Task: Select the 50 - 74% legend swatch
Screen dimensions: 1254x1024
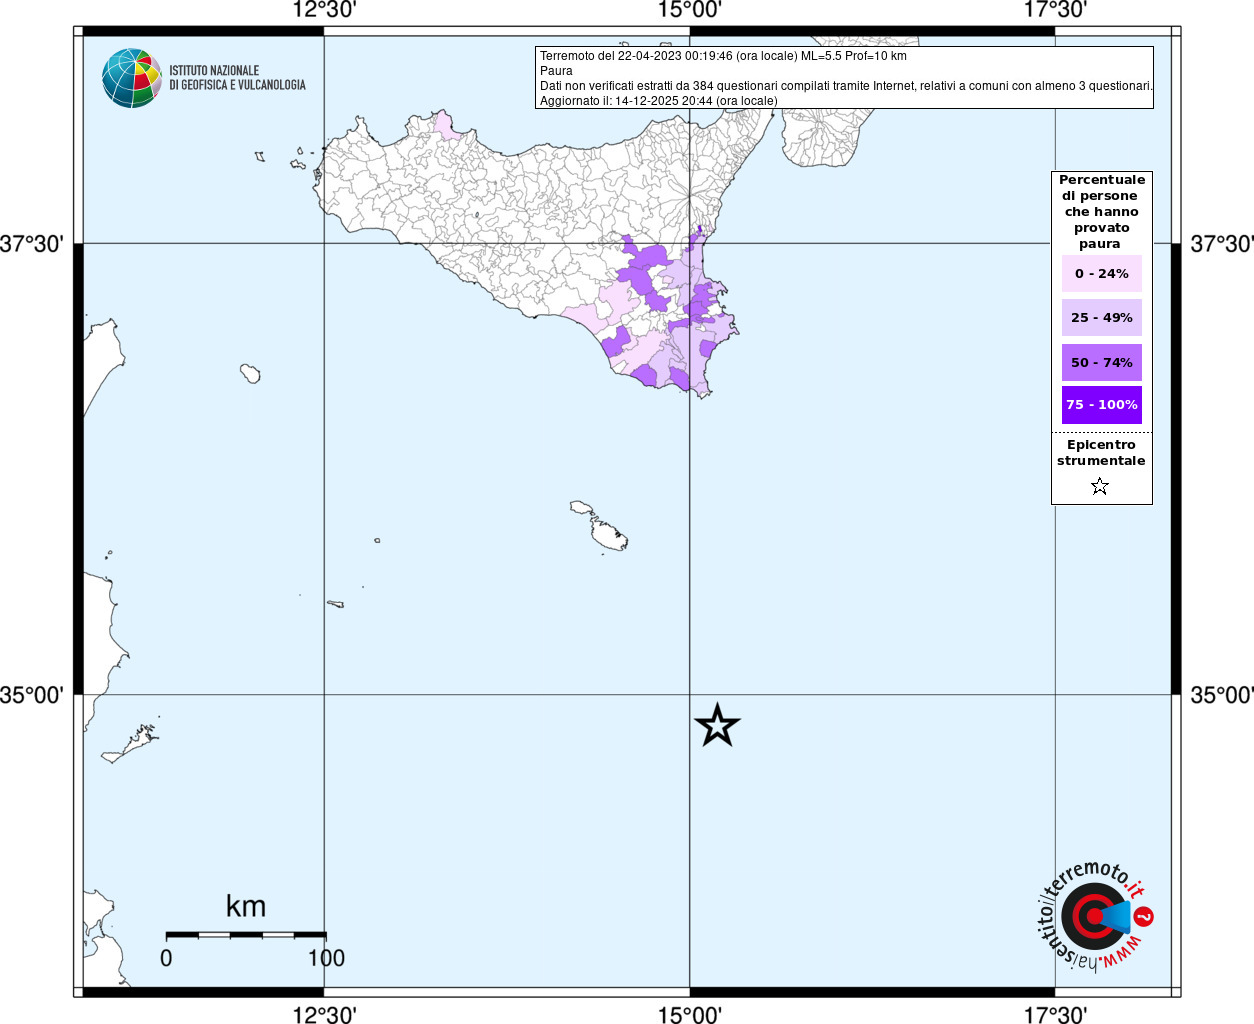Action: coord(1102,362)
